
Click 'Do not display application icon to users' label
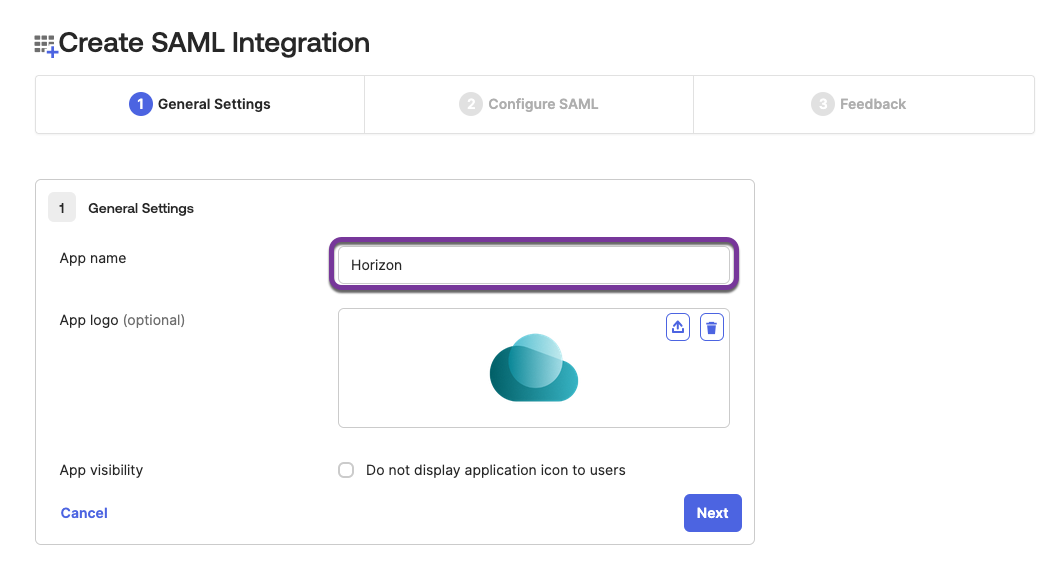click(495, 470)
